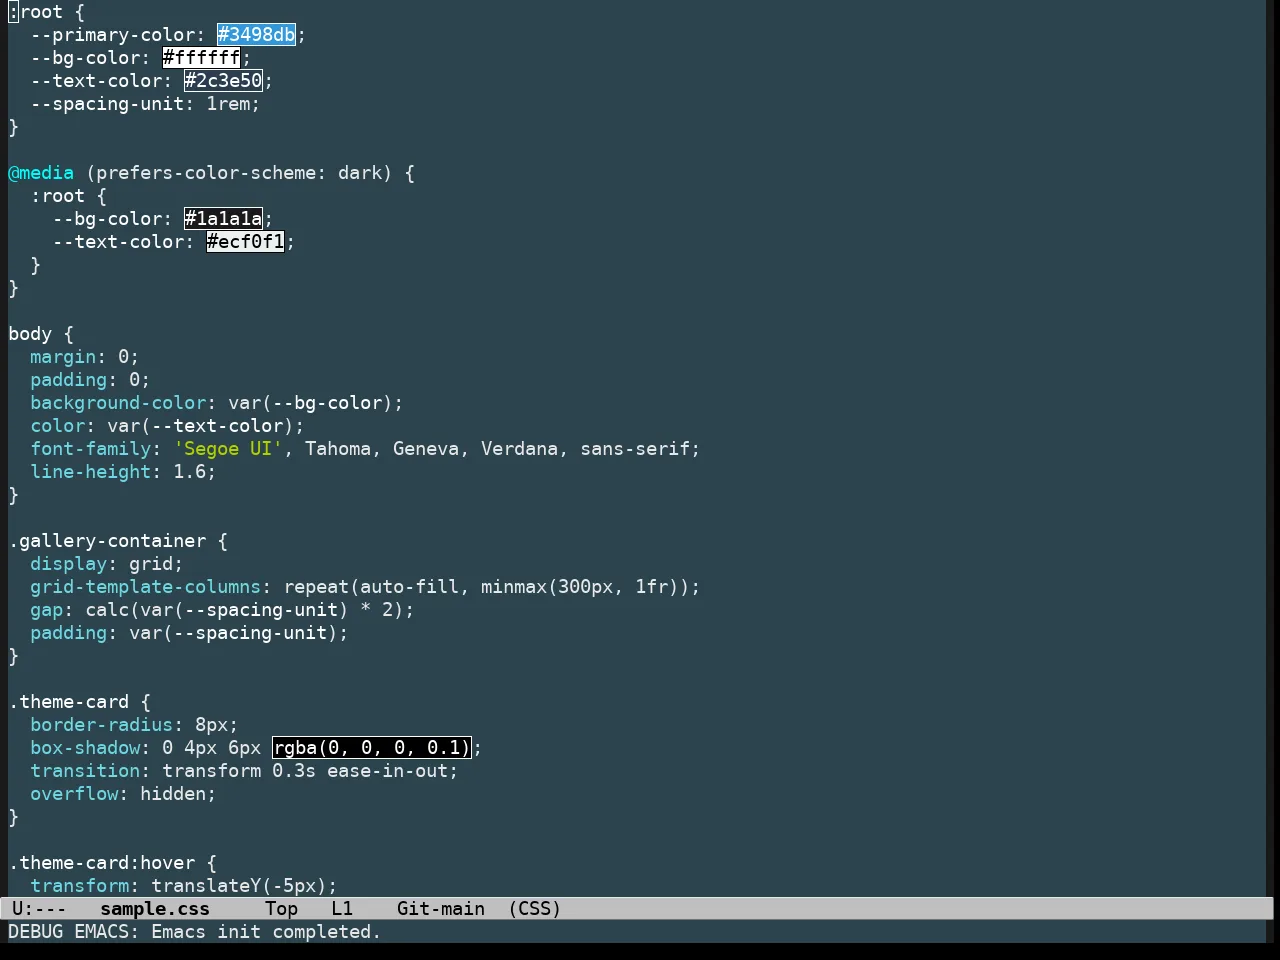Click the #3498db primary color value

point(257,35)
